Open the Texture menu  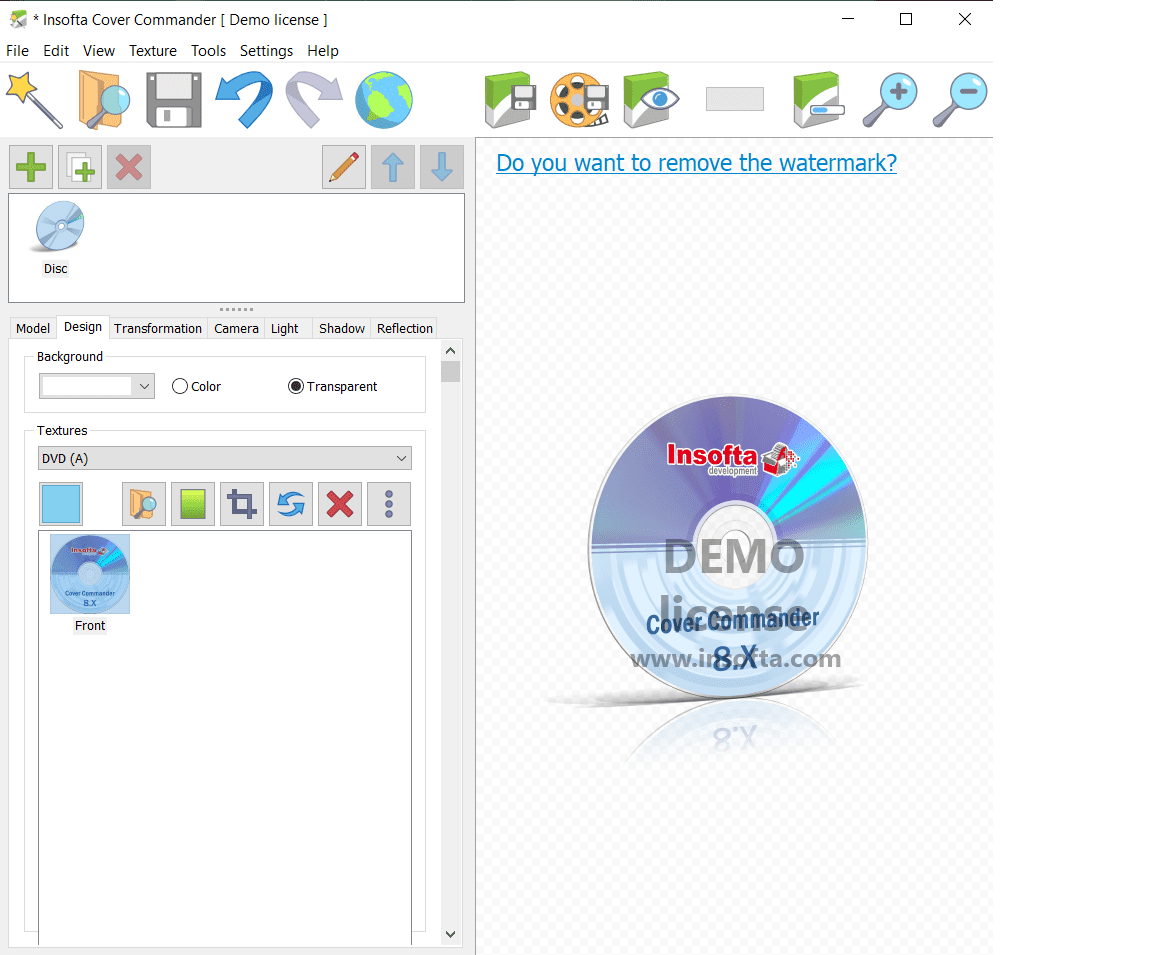[x=152, y=50]
